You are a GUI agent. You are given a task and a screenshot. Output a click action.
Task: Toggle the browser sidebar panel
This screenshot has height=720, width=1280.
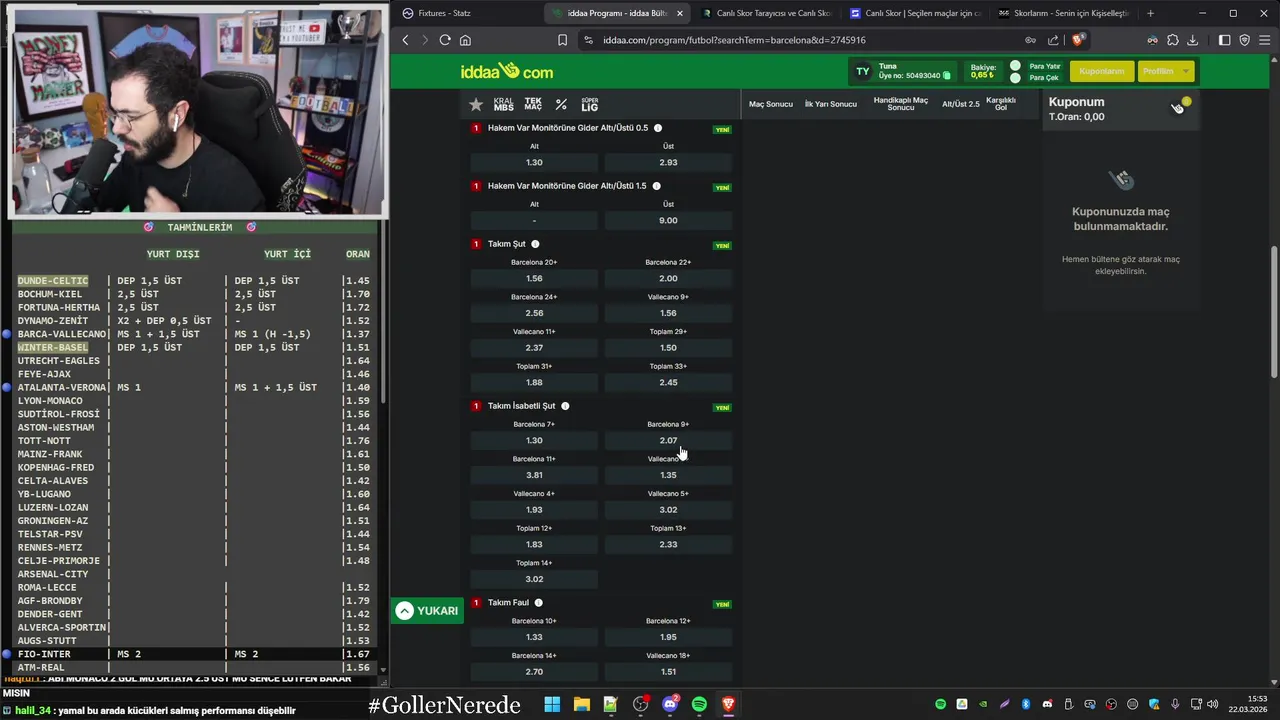(x=1225, y=40)
